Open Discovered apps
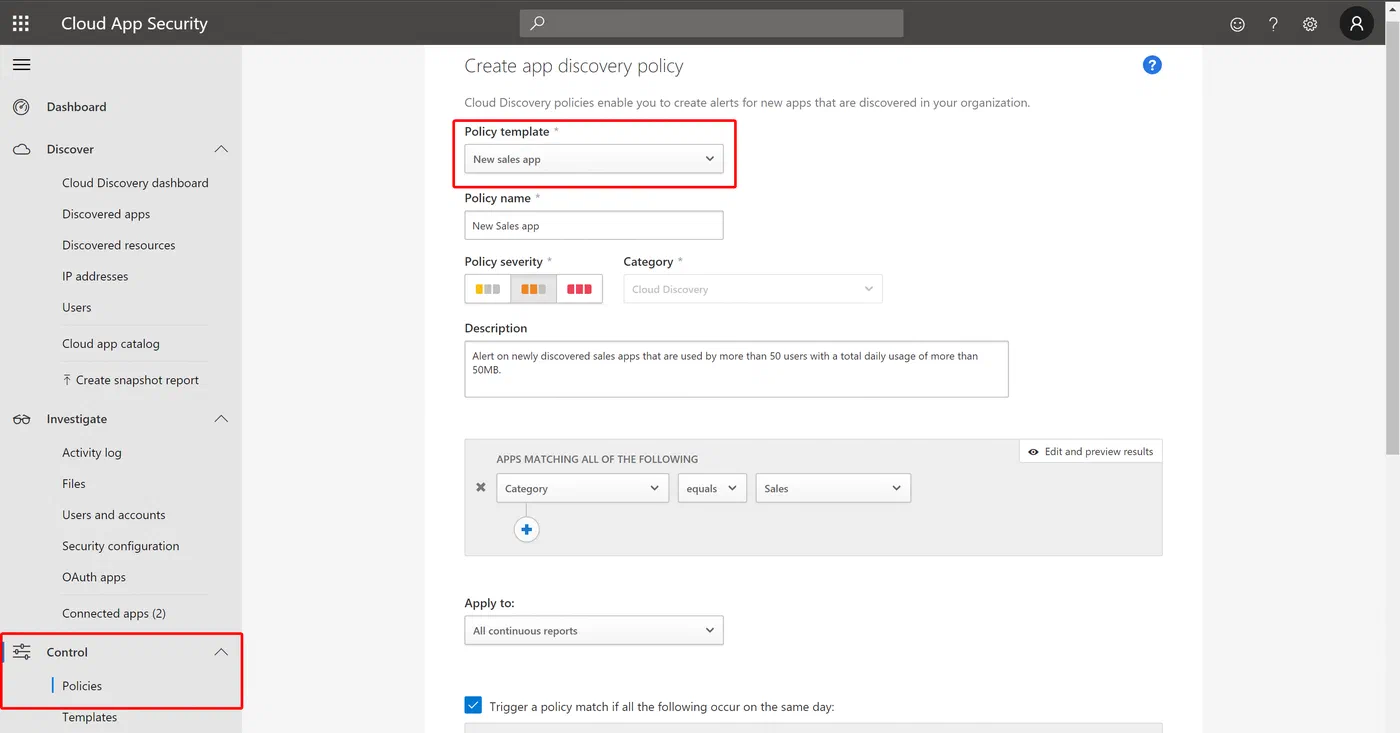 click(x=106, y=214)
